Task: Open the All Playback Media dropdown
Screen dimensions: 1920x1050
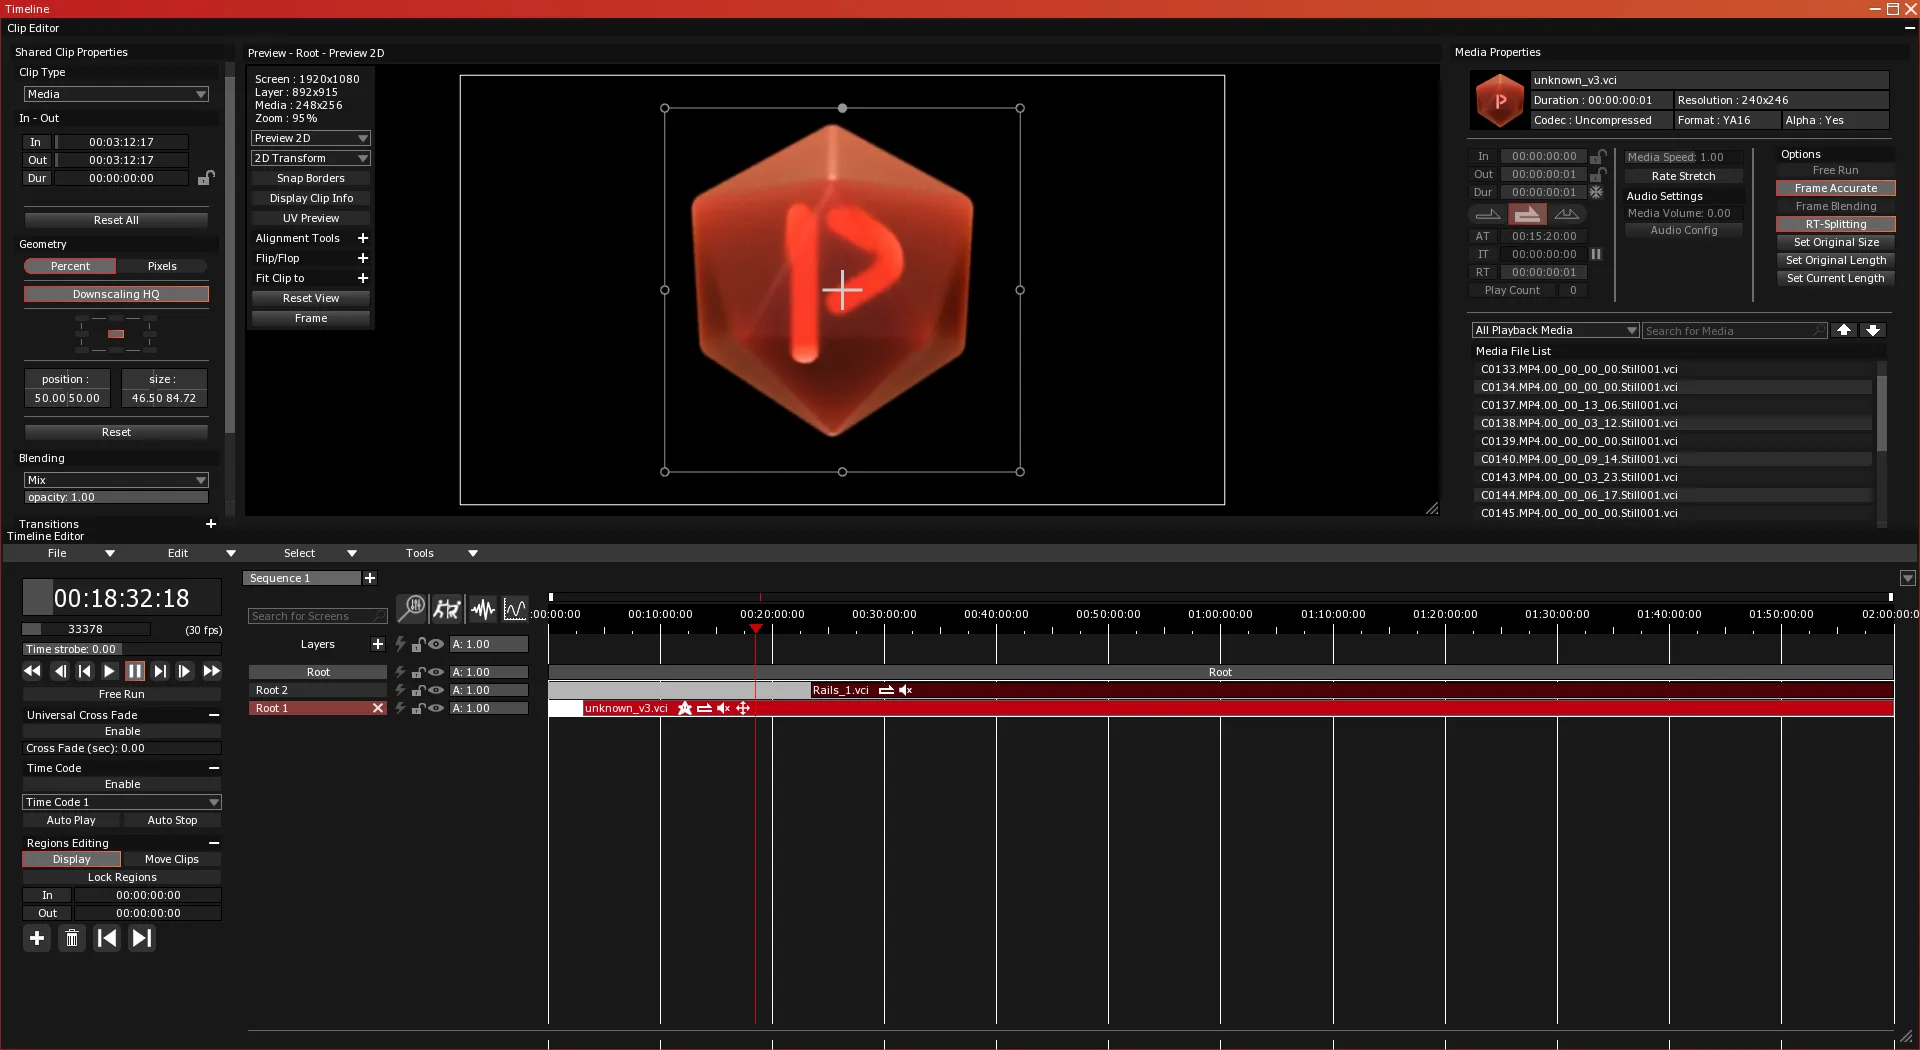Action: [1555, 330]
